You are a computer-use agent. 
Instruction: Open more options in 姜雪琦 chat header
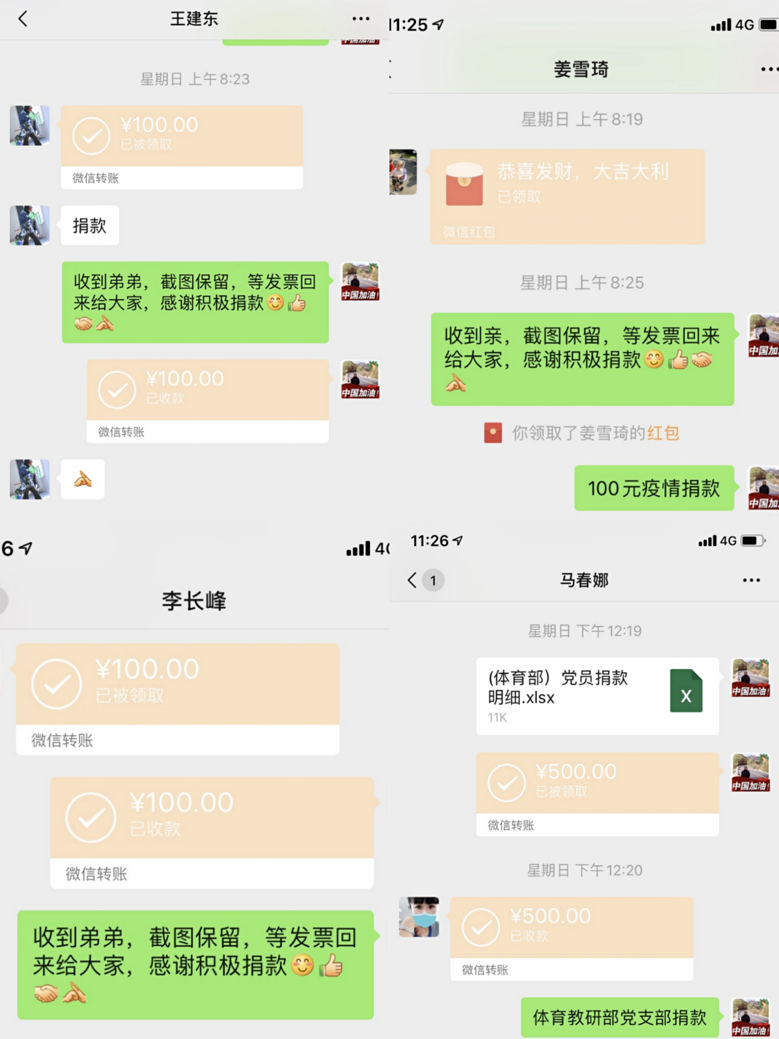(x=769, y=69)
